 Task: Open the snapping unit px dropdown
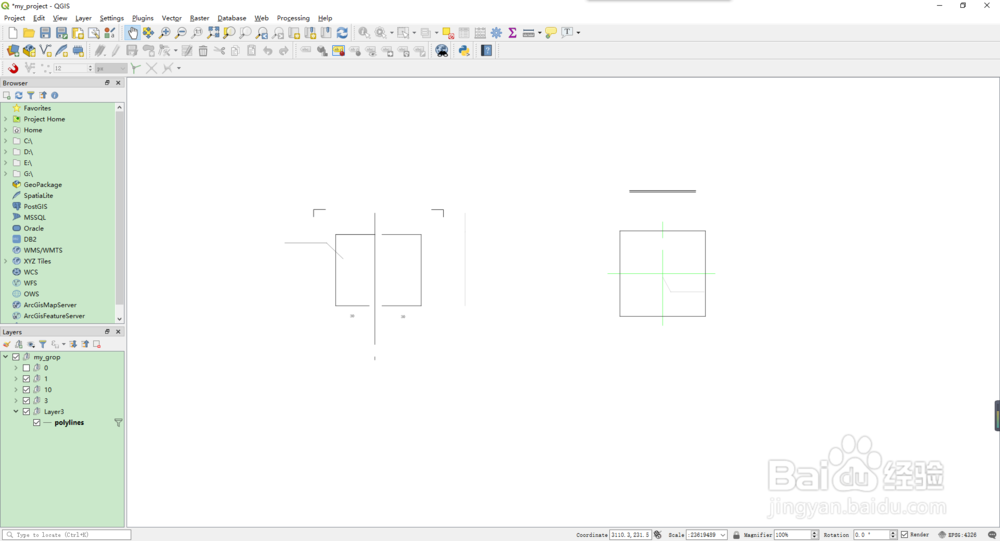click(x=110, y=68)
